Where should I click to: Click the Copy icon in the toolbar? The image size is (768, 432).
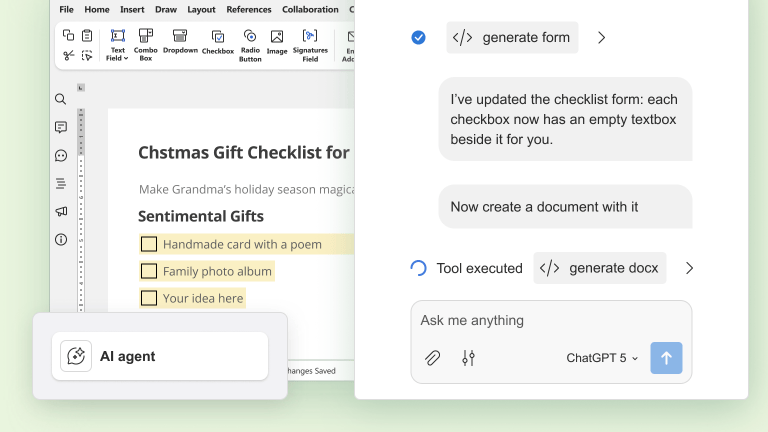[x=68, y=35]
